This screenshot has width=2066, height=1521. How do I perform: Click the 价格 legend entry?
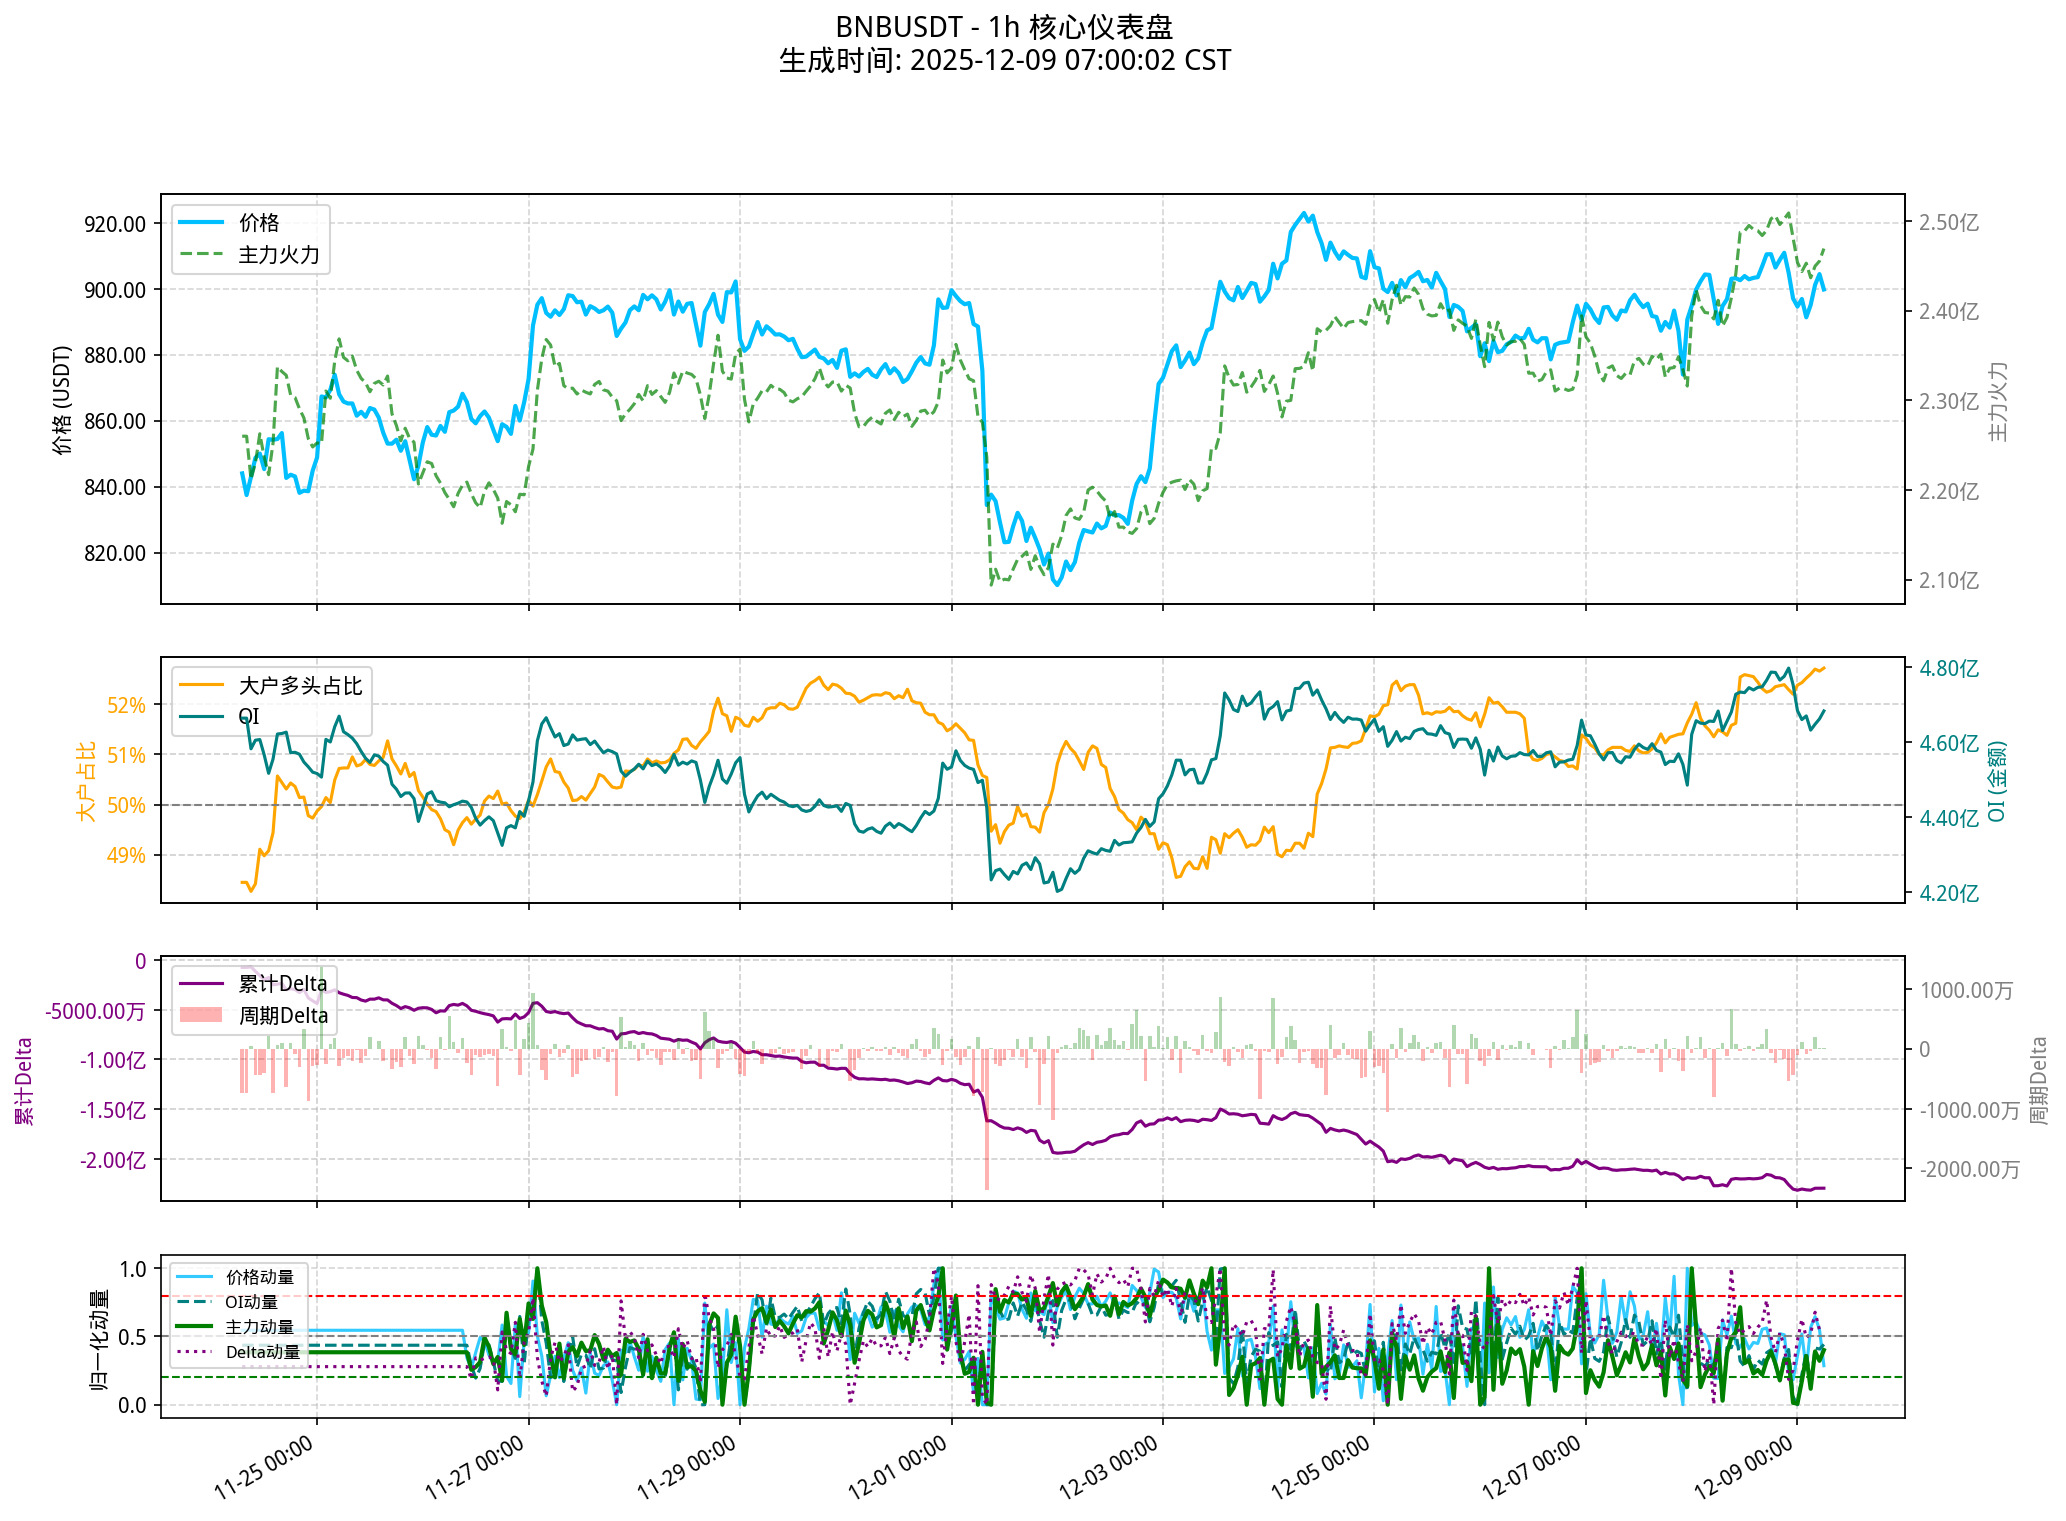tap(258, 223)
